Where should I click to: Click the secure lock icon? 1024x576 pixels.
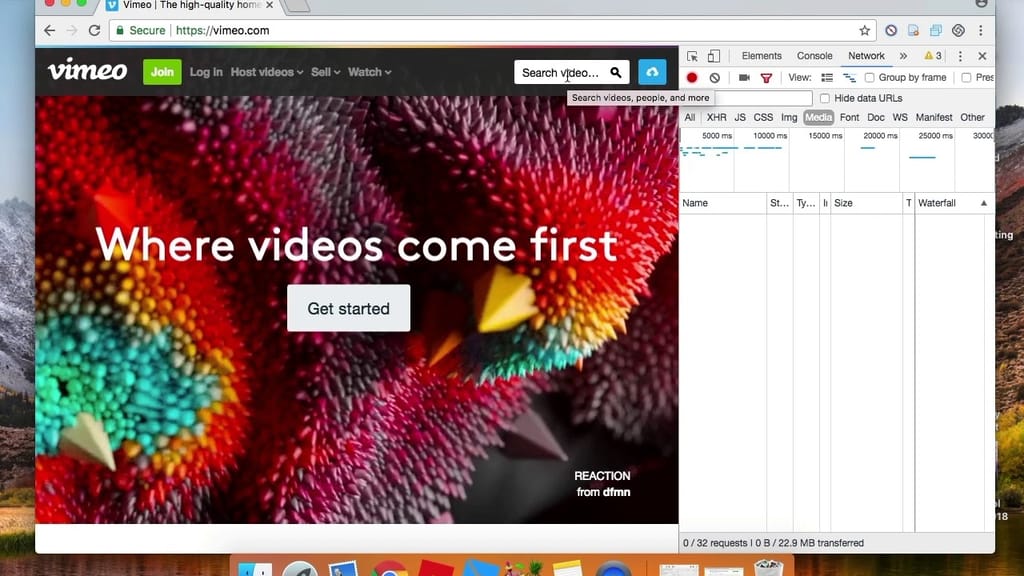click(x=120, y=30)
